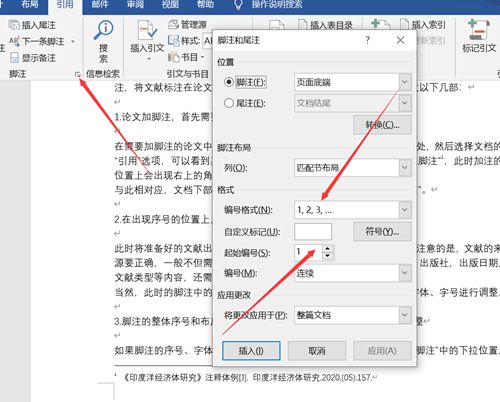
Task: Select the Endnotes radio button
Action: pos(229,103)
